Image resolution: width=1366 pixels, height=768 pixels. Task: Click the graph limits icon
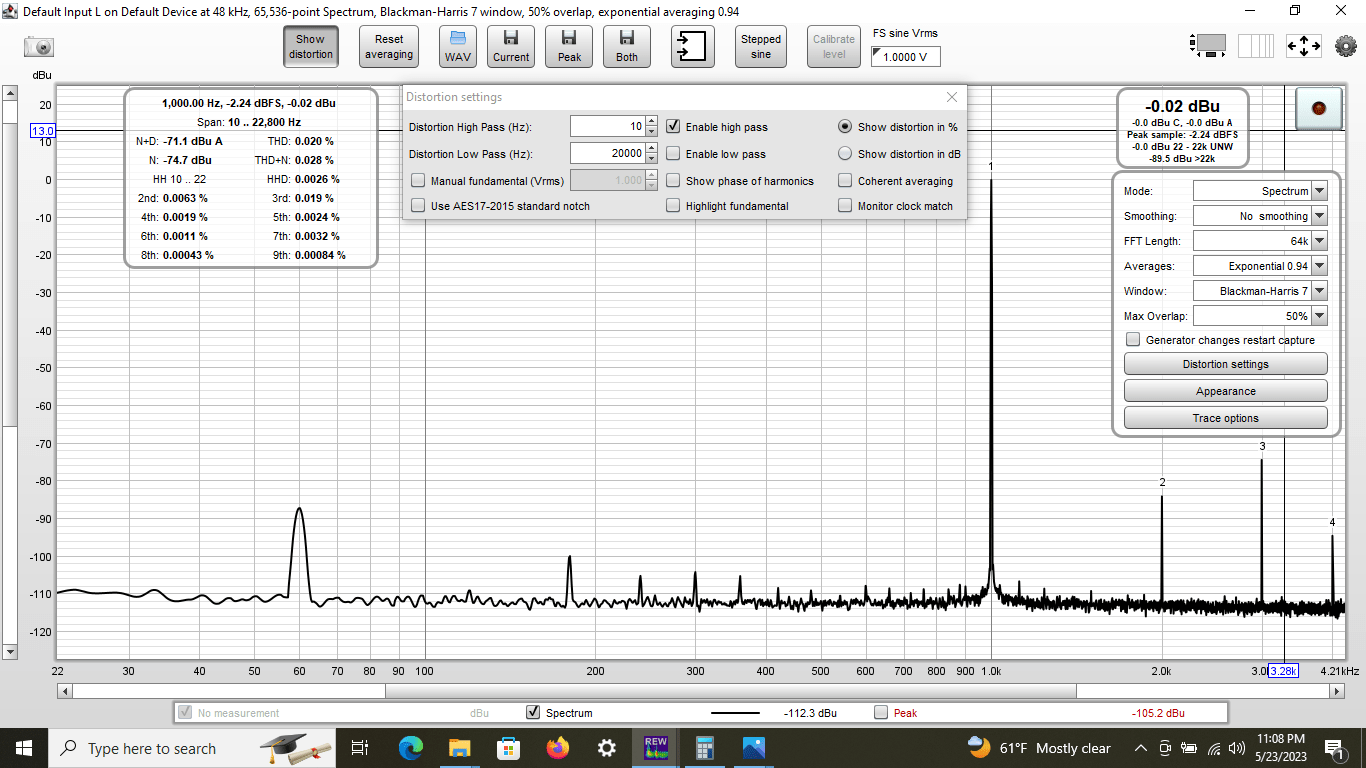pyautogui.click(x=1208, y=45)
